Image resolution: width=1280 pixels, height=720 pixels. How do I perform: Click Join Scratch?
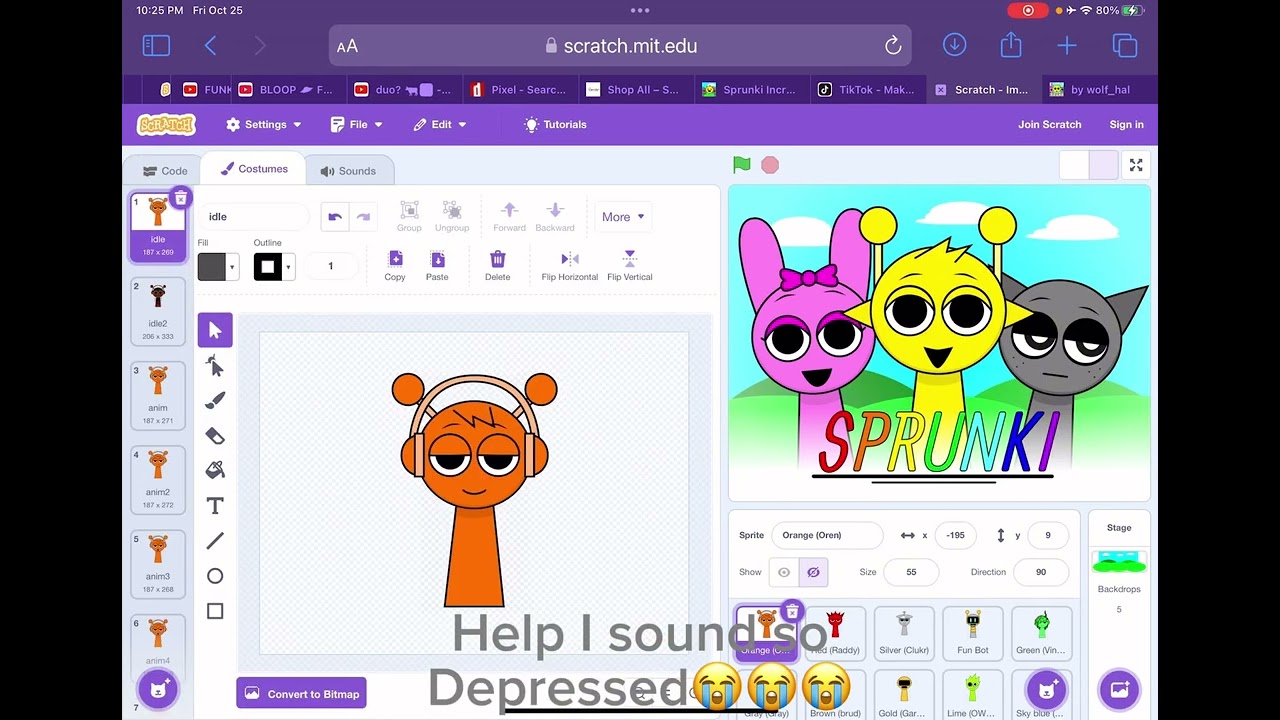pyautogui.click(x=1050, y=124)
